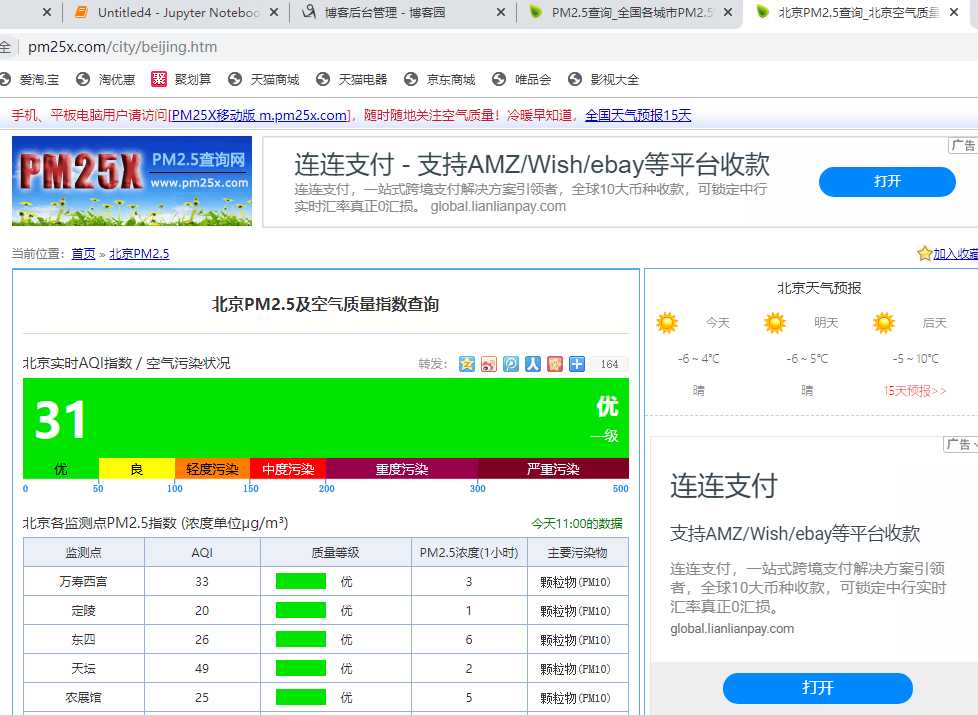The height and width of the screenshot is (715, 978).
Task: Close the 博客后台管理 tab
Action: pos(501,12)
